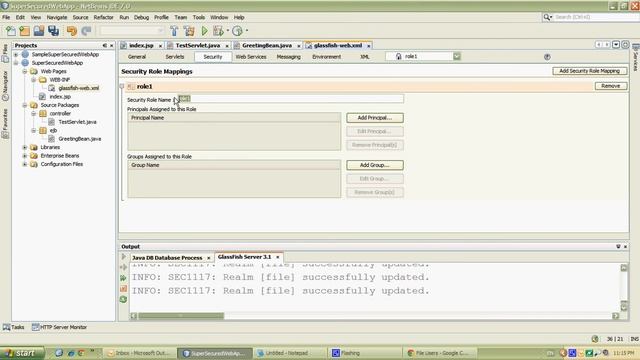Close the GlassFish Server 3.1 output tab
This screenshot has width=640, height=360.
278,257
